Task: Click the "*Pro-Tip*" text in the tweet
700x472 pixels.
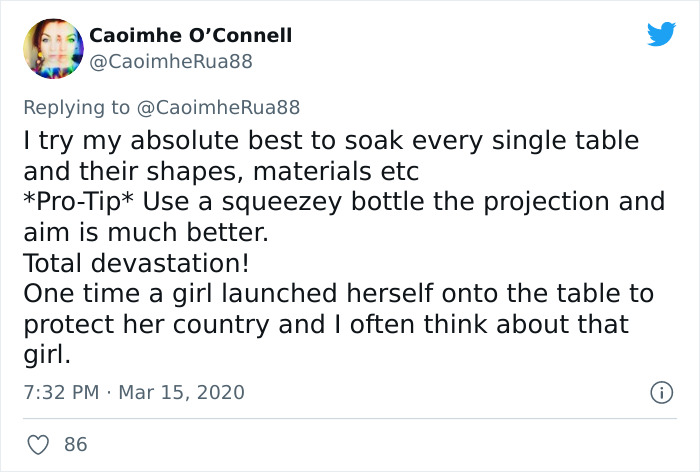Action: 78,201
